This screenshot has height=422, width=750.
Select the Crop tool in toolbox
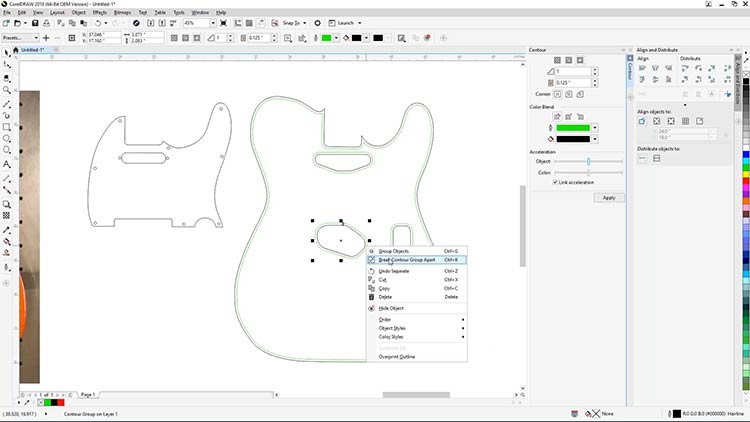pyautogui.click(x=6, y=78)
